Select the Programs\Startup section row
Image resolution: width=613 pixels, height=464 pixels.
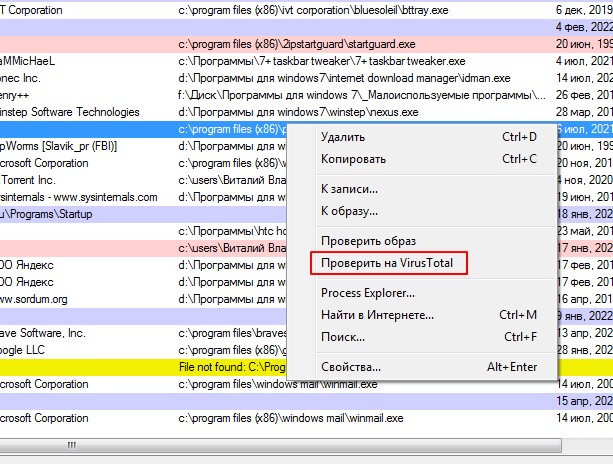tap(143, 214)
